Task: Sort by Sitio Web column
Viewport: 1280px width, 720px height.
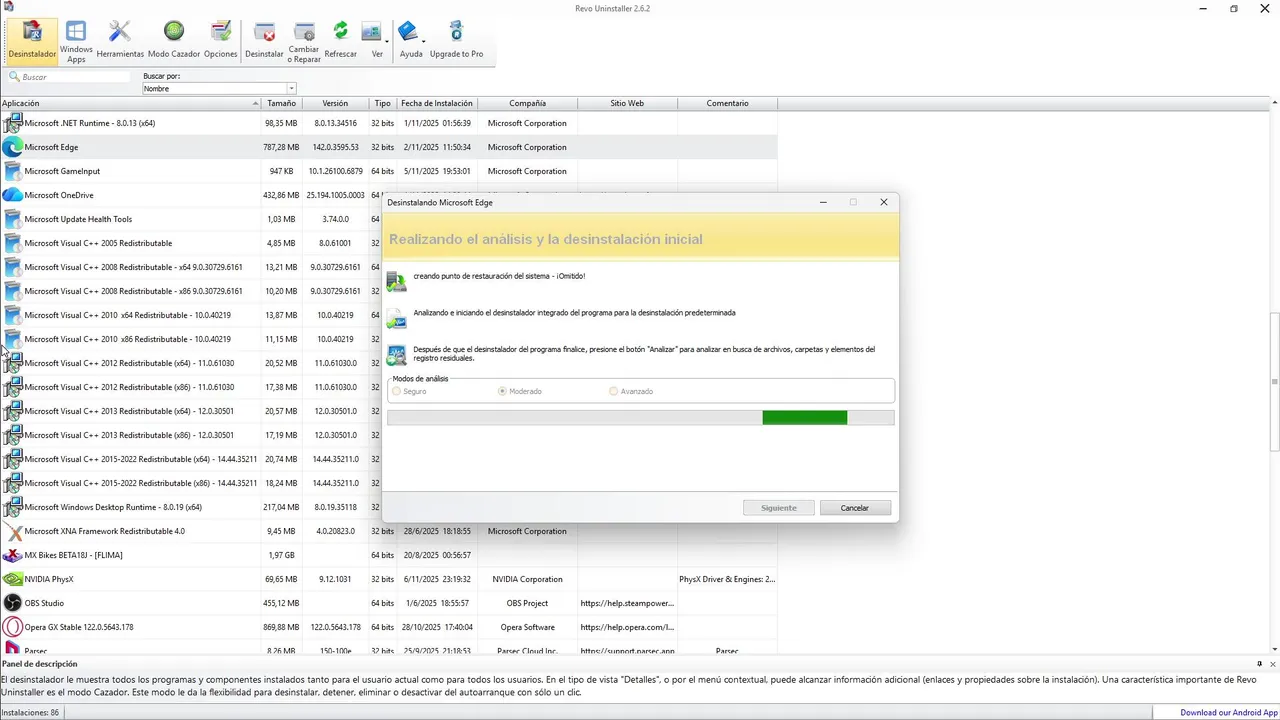Action: coord(627,103)
